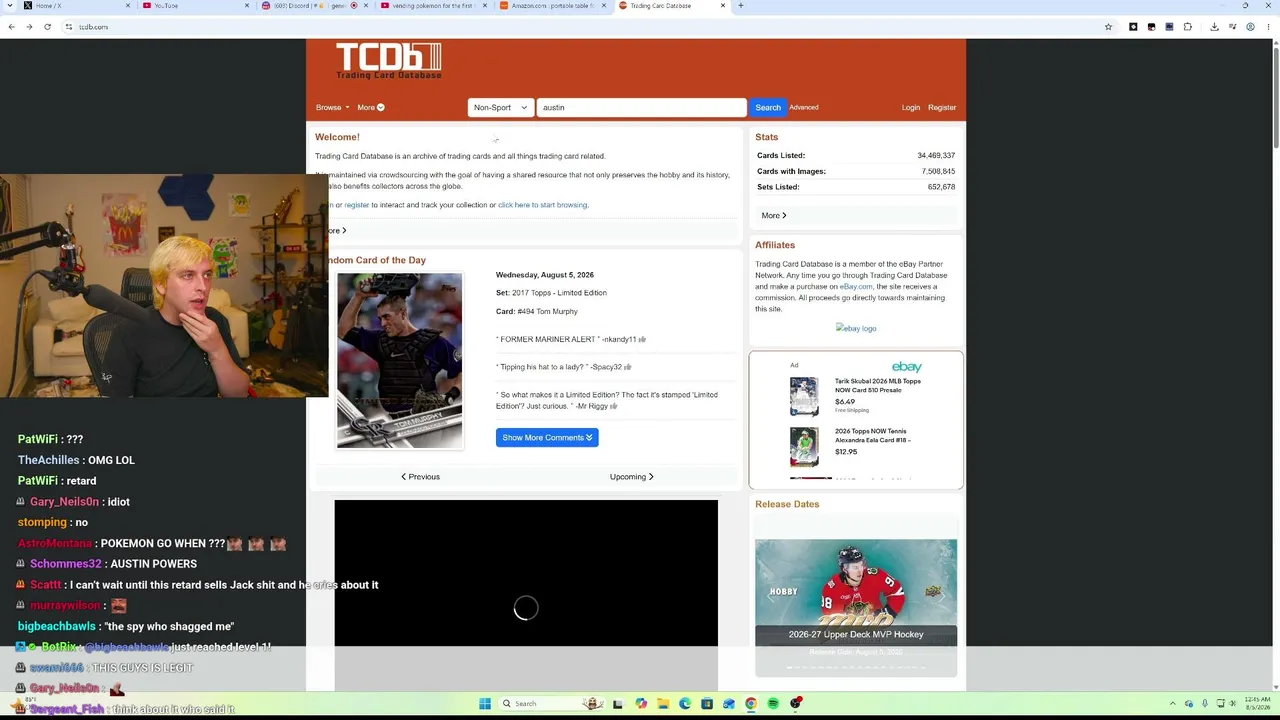This screenshot has height=720, width=1280.
Task: Click the broken ebay logo image link
Action: point(856,328)
